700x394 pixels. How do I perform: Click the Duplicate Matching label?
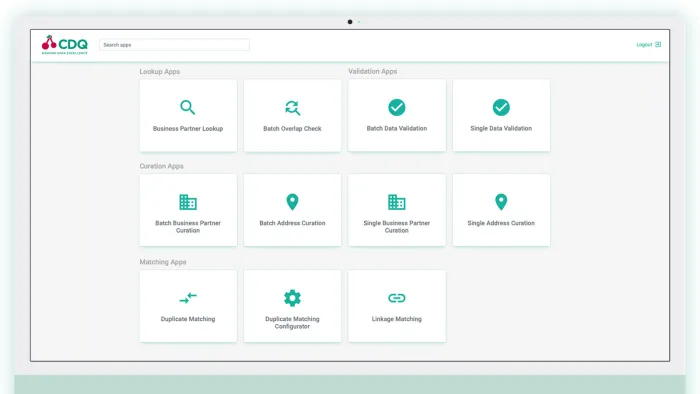(x=188, y=319)
